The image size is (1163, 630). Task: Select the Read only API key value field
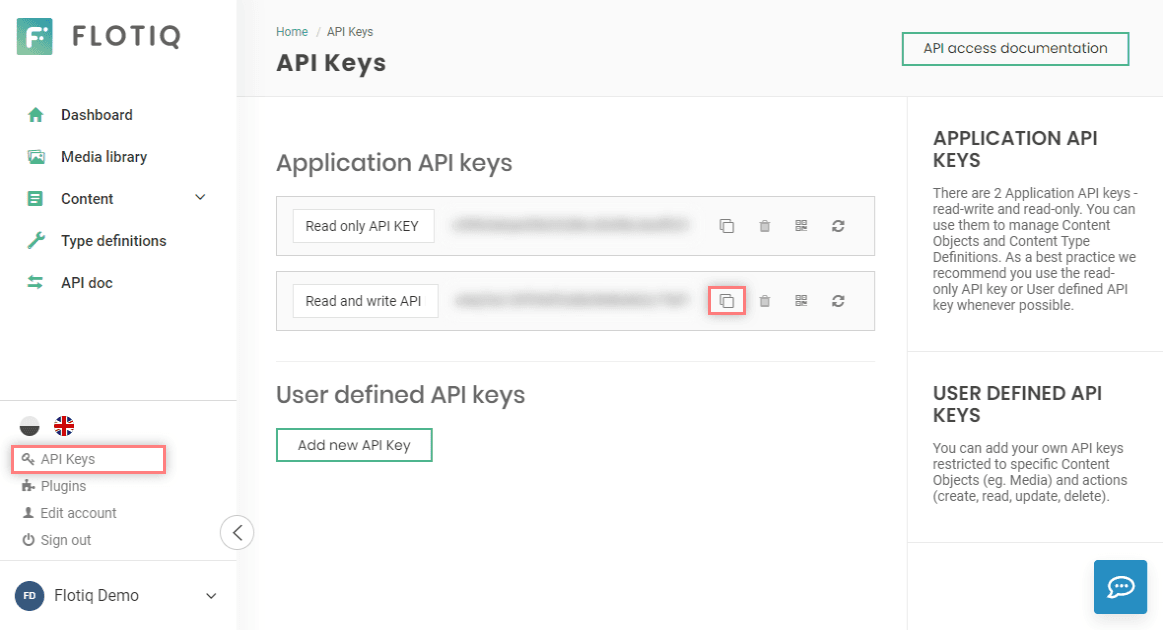tap(571, 226)
